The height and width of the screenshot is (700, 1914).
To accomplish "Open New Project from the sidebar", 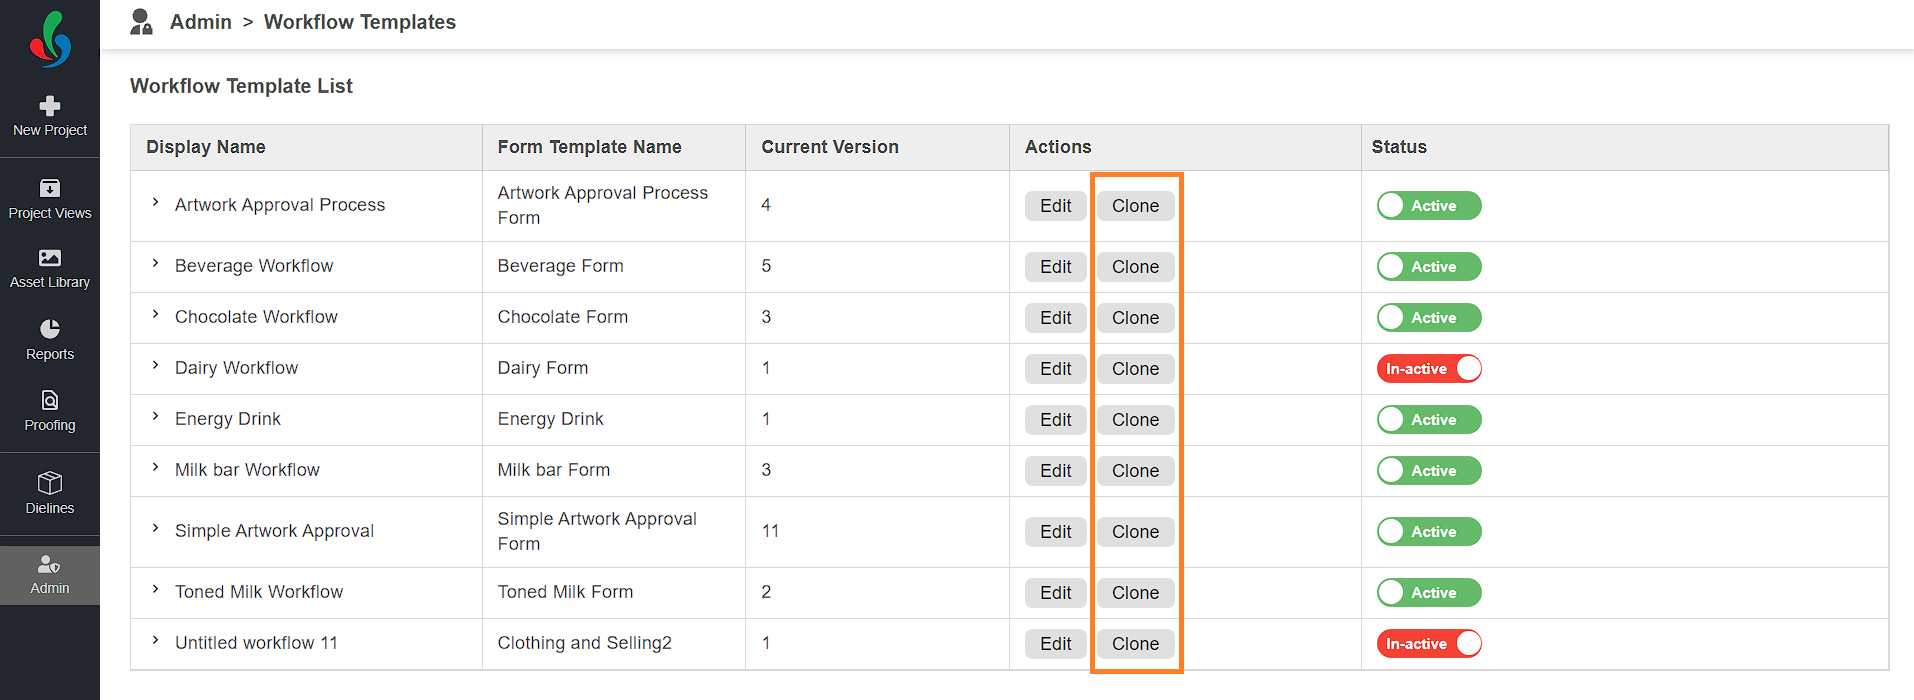I will click(x=50, y=116).
